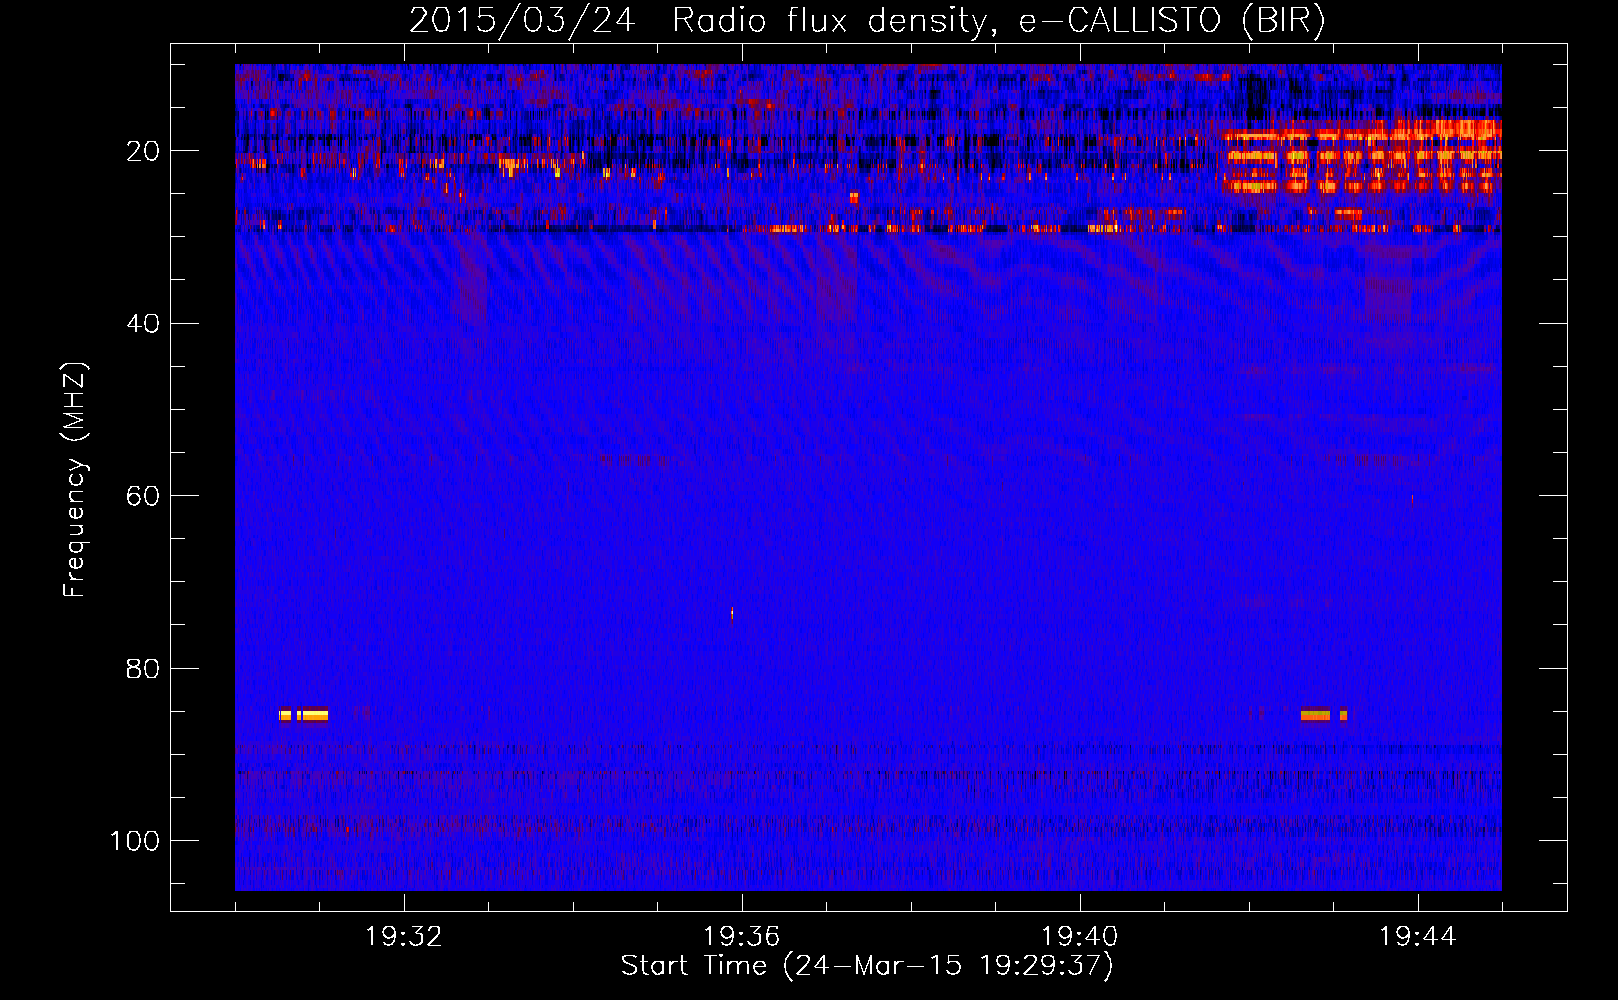The width and height of the screenshot is (1618, 1000).
Task: Click the '80' frequency tick label
Action: [x=143, y=668]
